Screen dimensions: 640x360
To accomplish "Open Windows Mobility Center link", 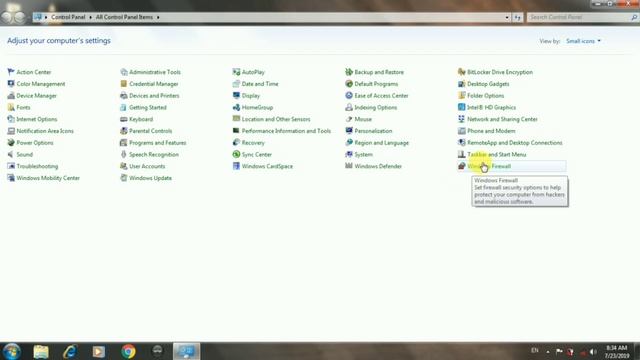I will [48, 178].
